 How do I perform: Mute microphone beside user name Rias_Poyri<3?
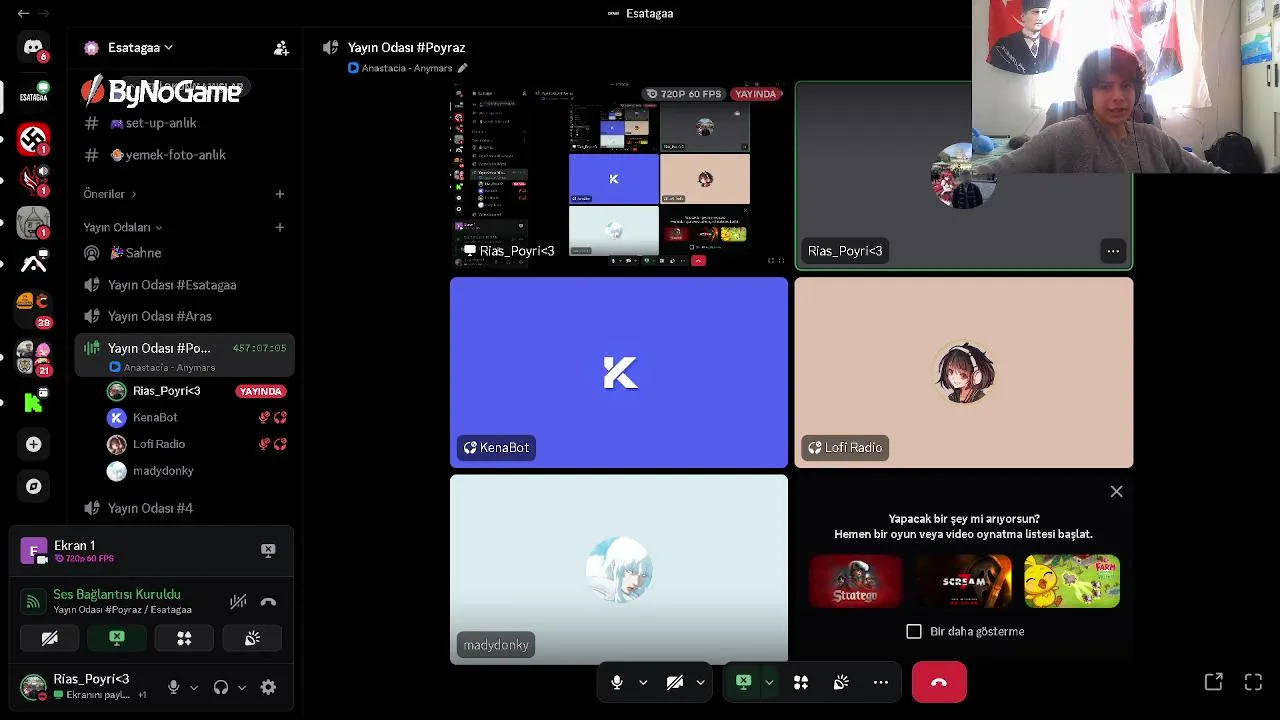[173, 687]
